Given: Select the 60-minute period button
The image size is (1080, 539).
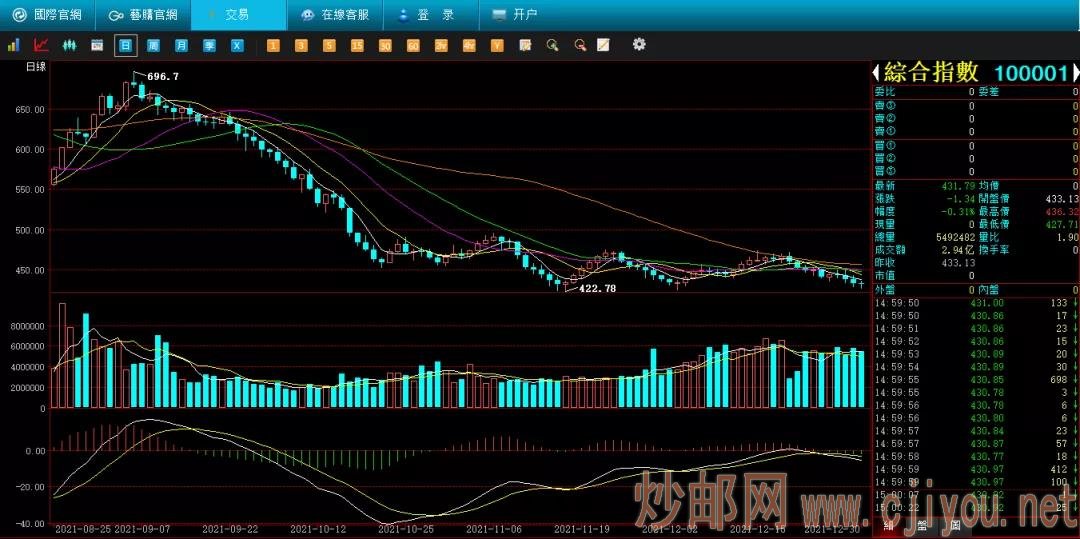Looking at the screenshot, I should (413, 45).
